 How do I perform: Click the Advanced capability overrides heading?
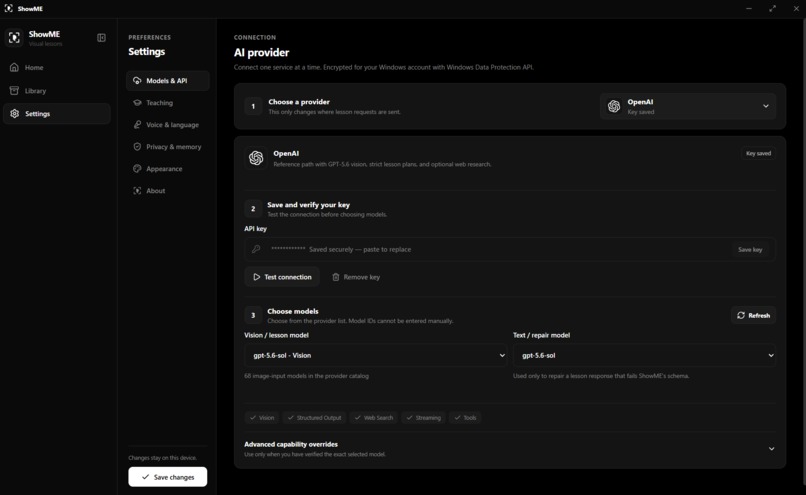(291, 444)
